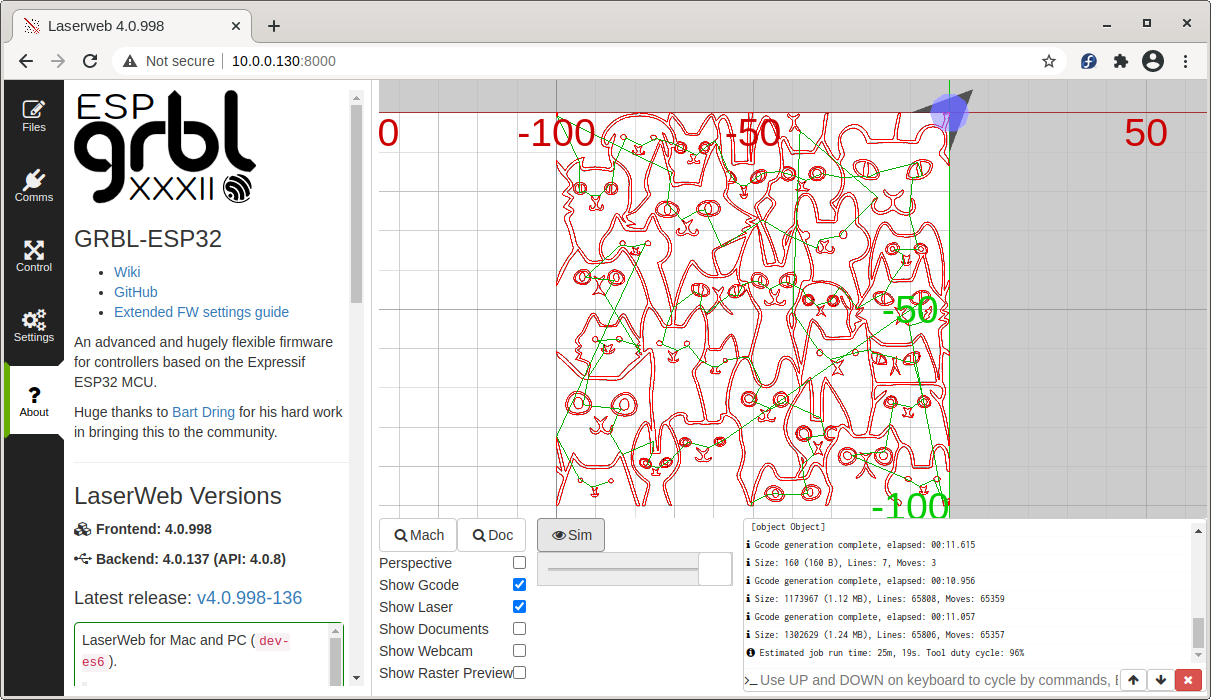The image size is (1211, 700).
Task: Click the blue f extension icon
Action: pos(1089,61)
